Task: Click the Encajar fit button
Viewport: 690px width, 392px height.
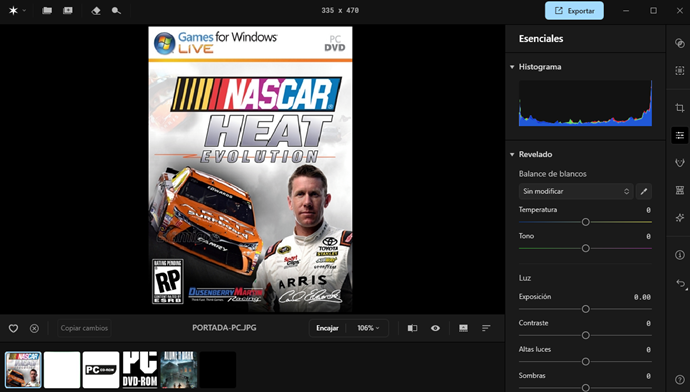Action: click(327, 328)
